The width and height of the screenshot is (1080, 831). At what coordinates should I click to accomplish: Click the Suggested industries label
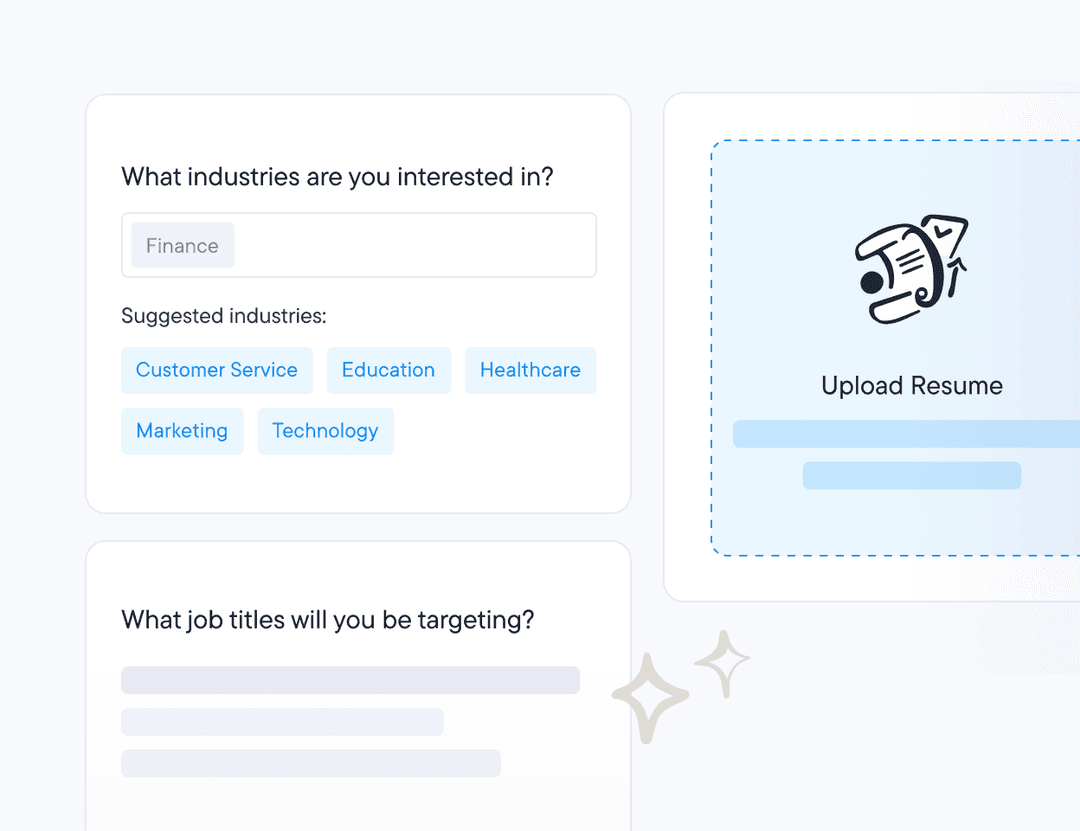pyautogui.click(x=224, y=316)
